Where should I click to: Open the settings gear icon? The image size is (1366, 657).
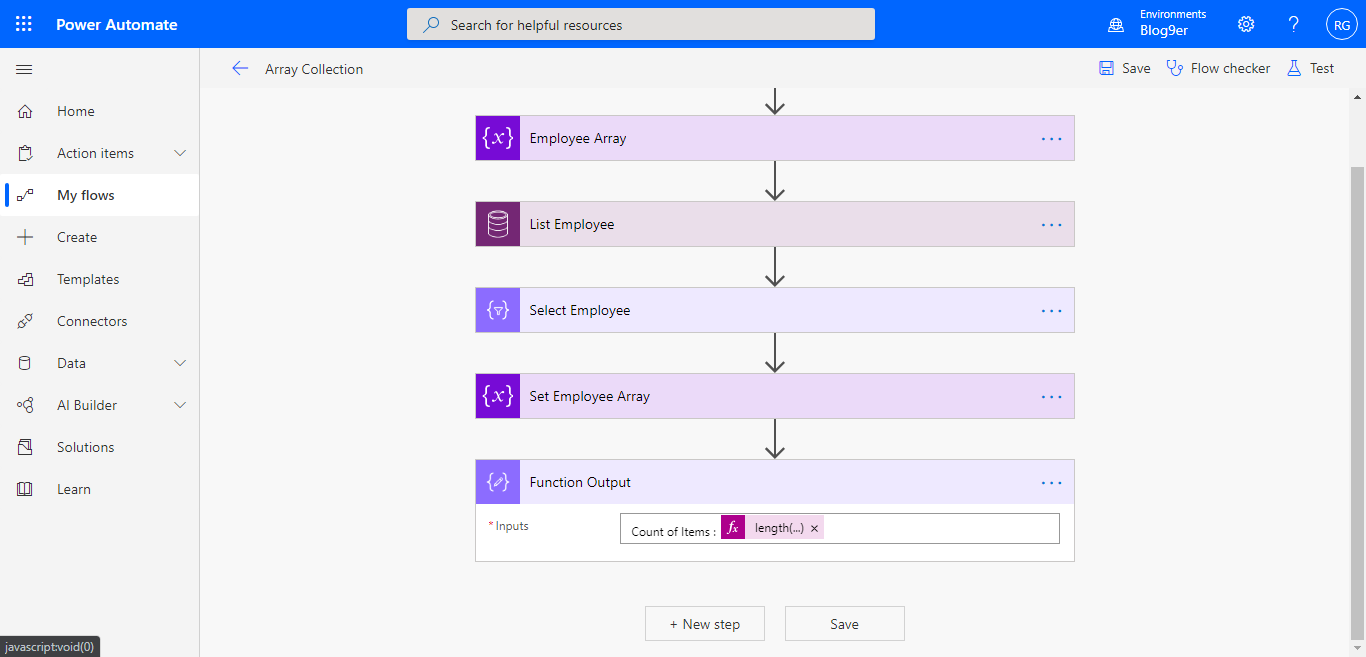pos(1246,24)
